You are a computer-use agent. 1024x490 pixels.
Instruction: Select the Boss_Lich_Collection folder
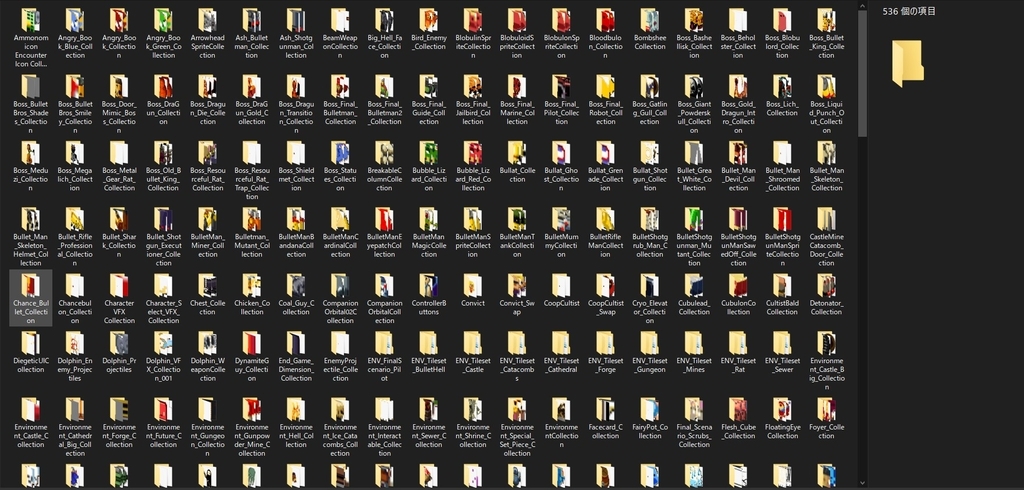coord(782,96)
